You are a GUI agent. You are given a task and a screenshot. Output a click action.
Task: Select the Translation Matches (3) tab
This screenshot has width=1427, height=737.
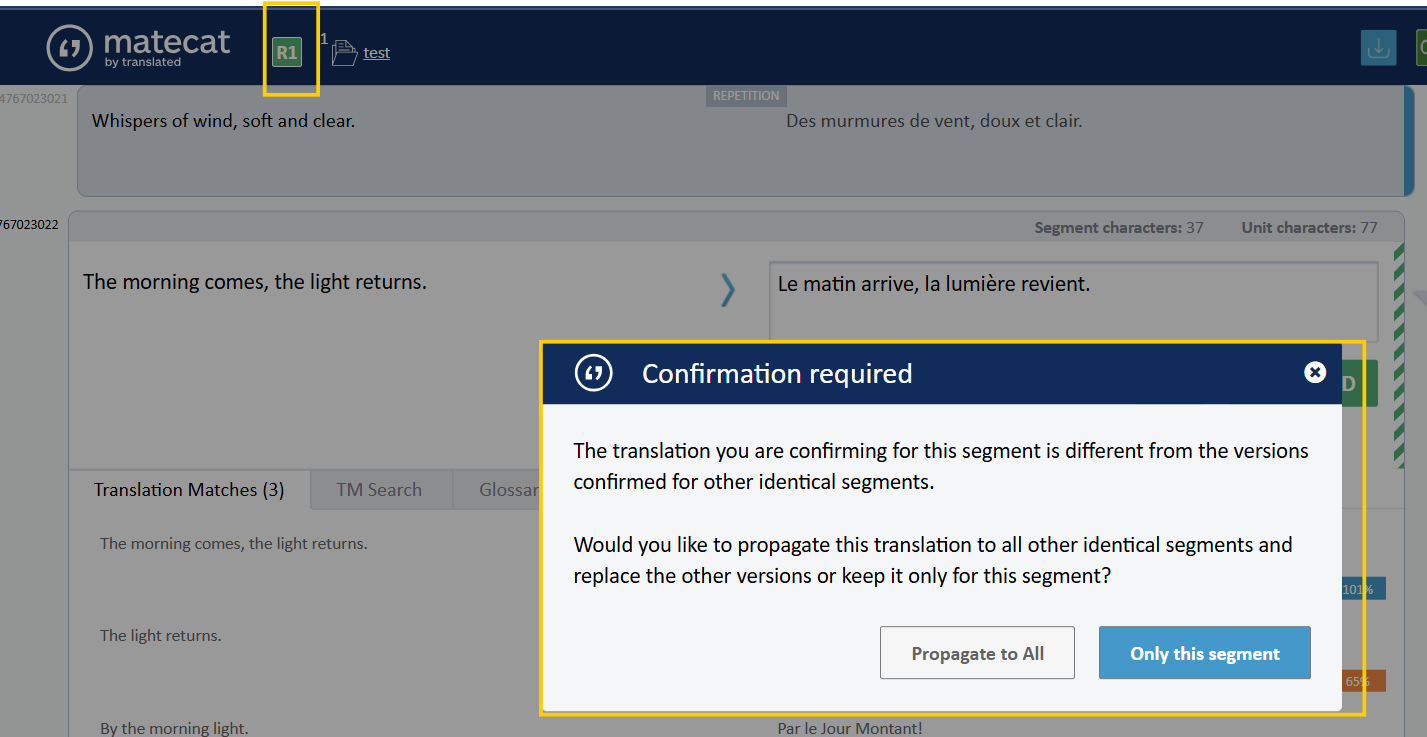[x=189, y=490]
